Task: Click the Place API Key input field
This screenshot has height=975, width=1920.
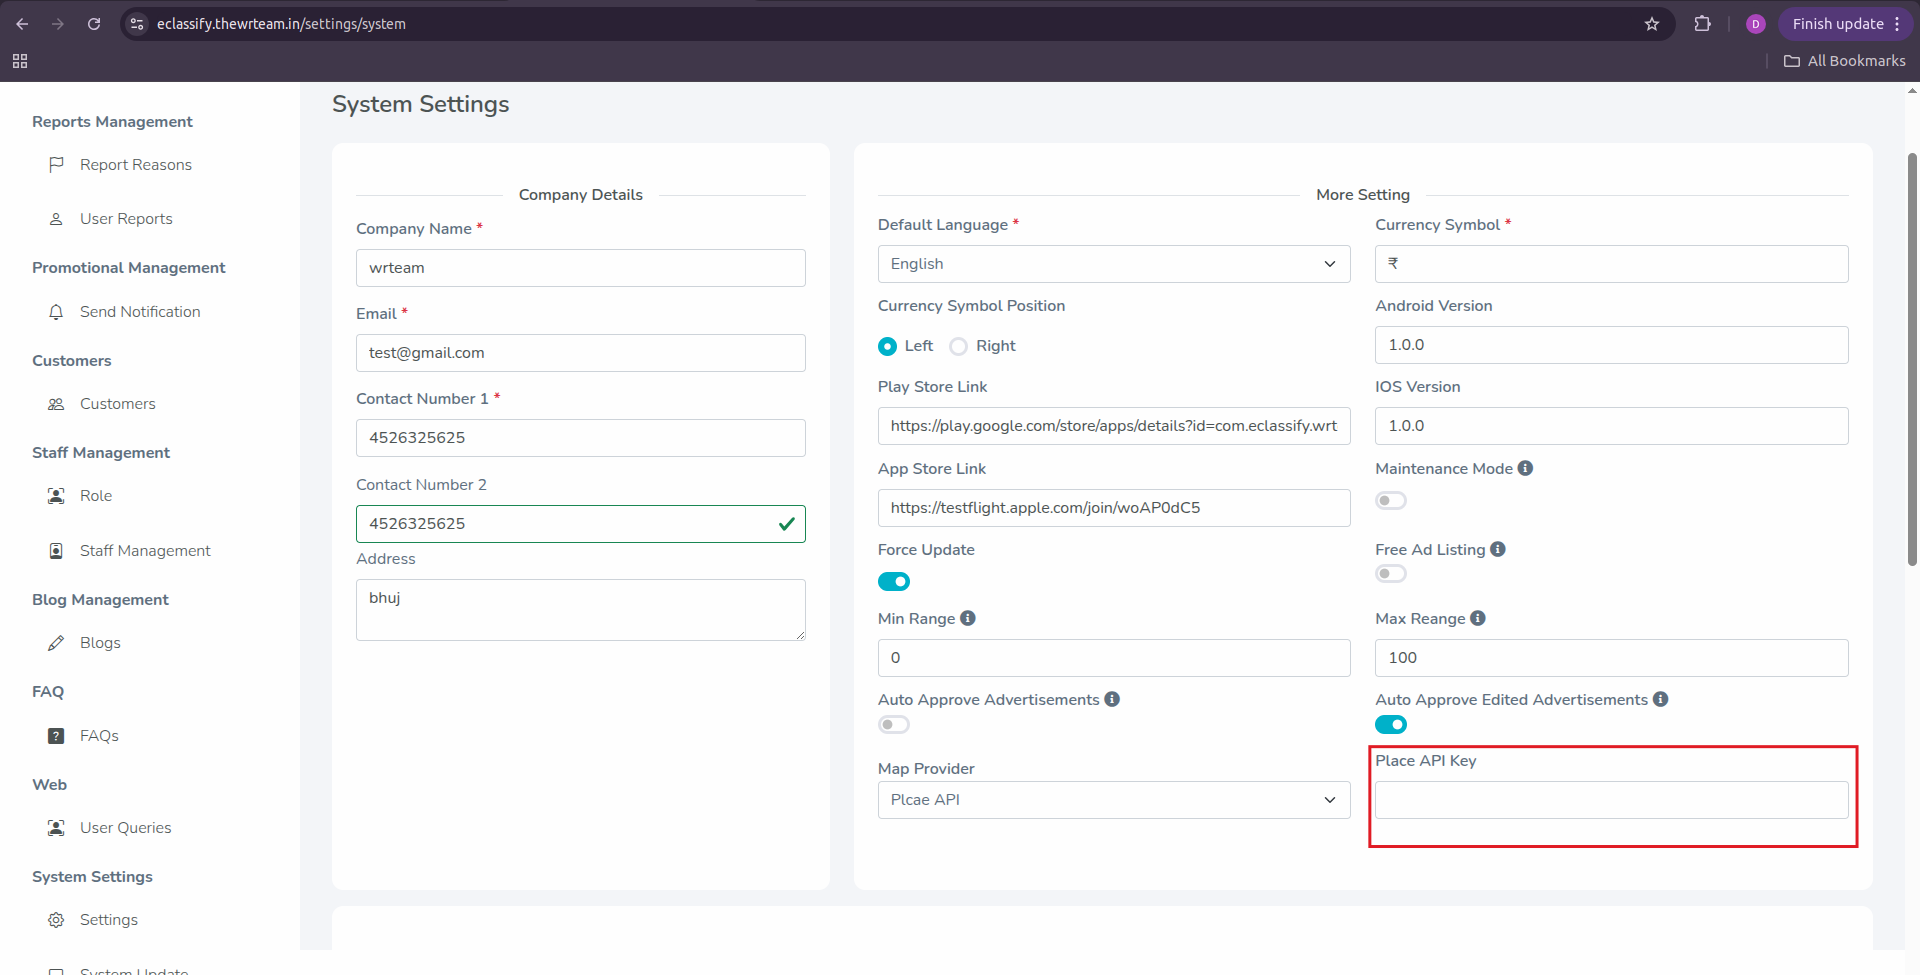Action: pos(1611,801)
